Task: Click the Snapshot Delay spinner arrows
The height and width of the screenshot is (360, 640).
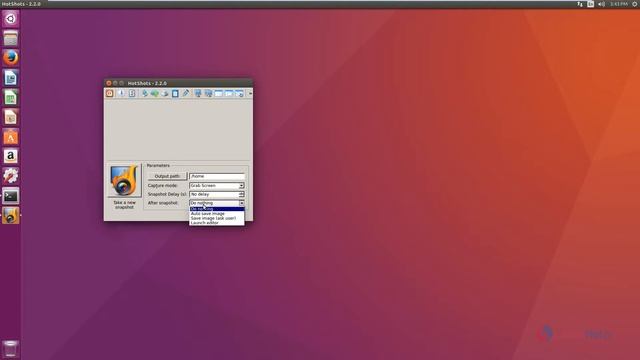Action: pos(242,194)
